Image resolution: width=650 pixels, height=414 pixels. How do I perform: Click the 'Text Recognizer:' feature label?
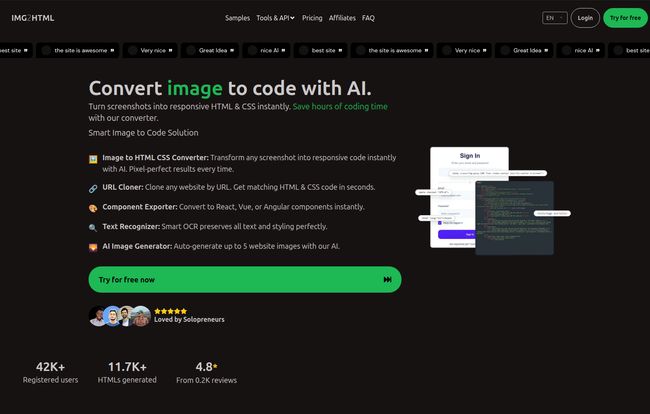coord(131,227)
